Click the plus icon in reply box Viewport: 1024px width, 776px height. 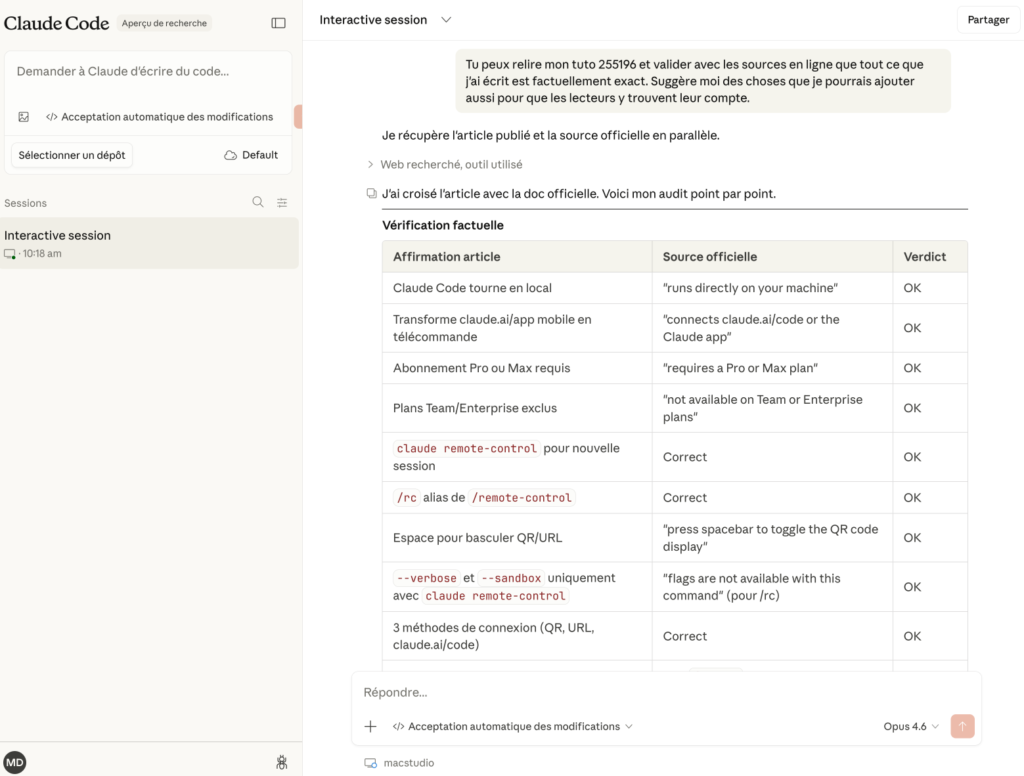tap(370, 727)
